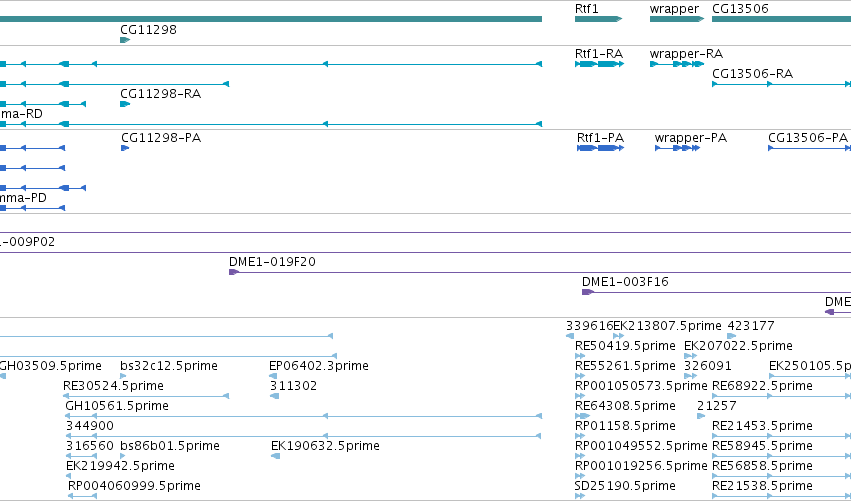This screenshot has height=501, width=851.
Task: Select the EK190632.5prime EST glyph
Action: pos(275,456)
